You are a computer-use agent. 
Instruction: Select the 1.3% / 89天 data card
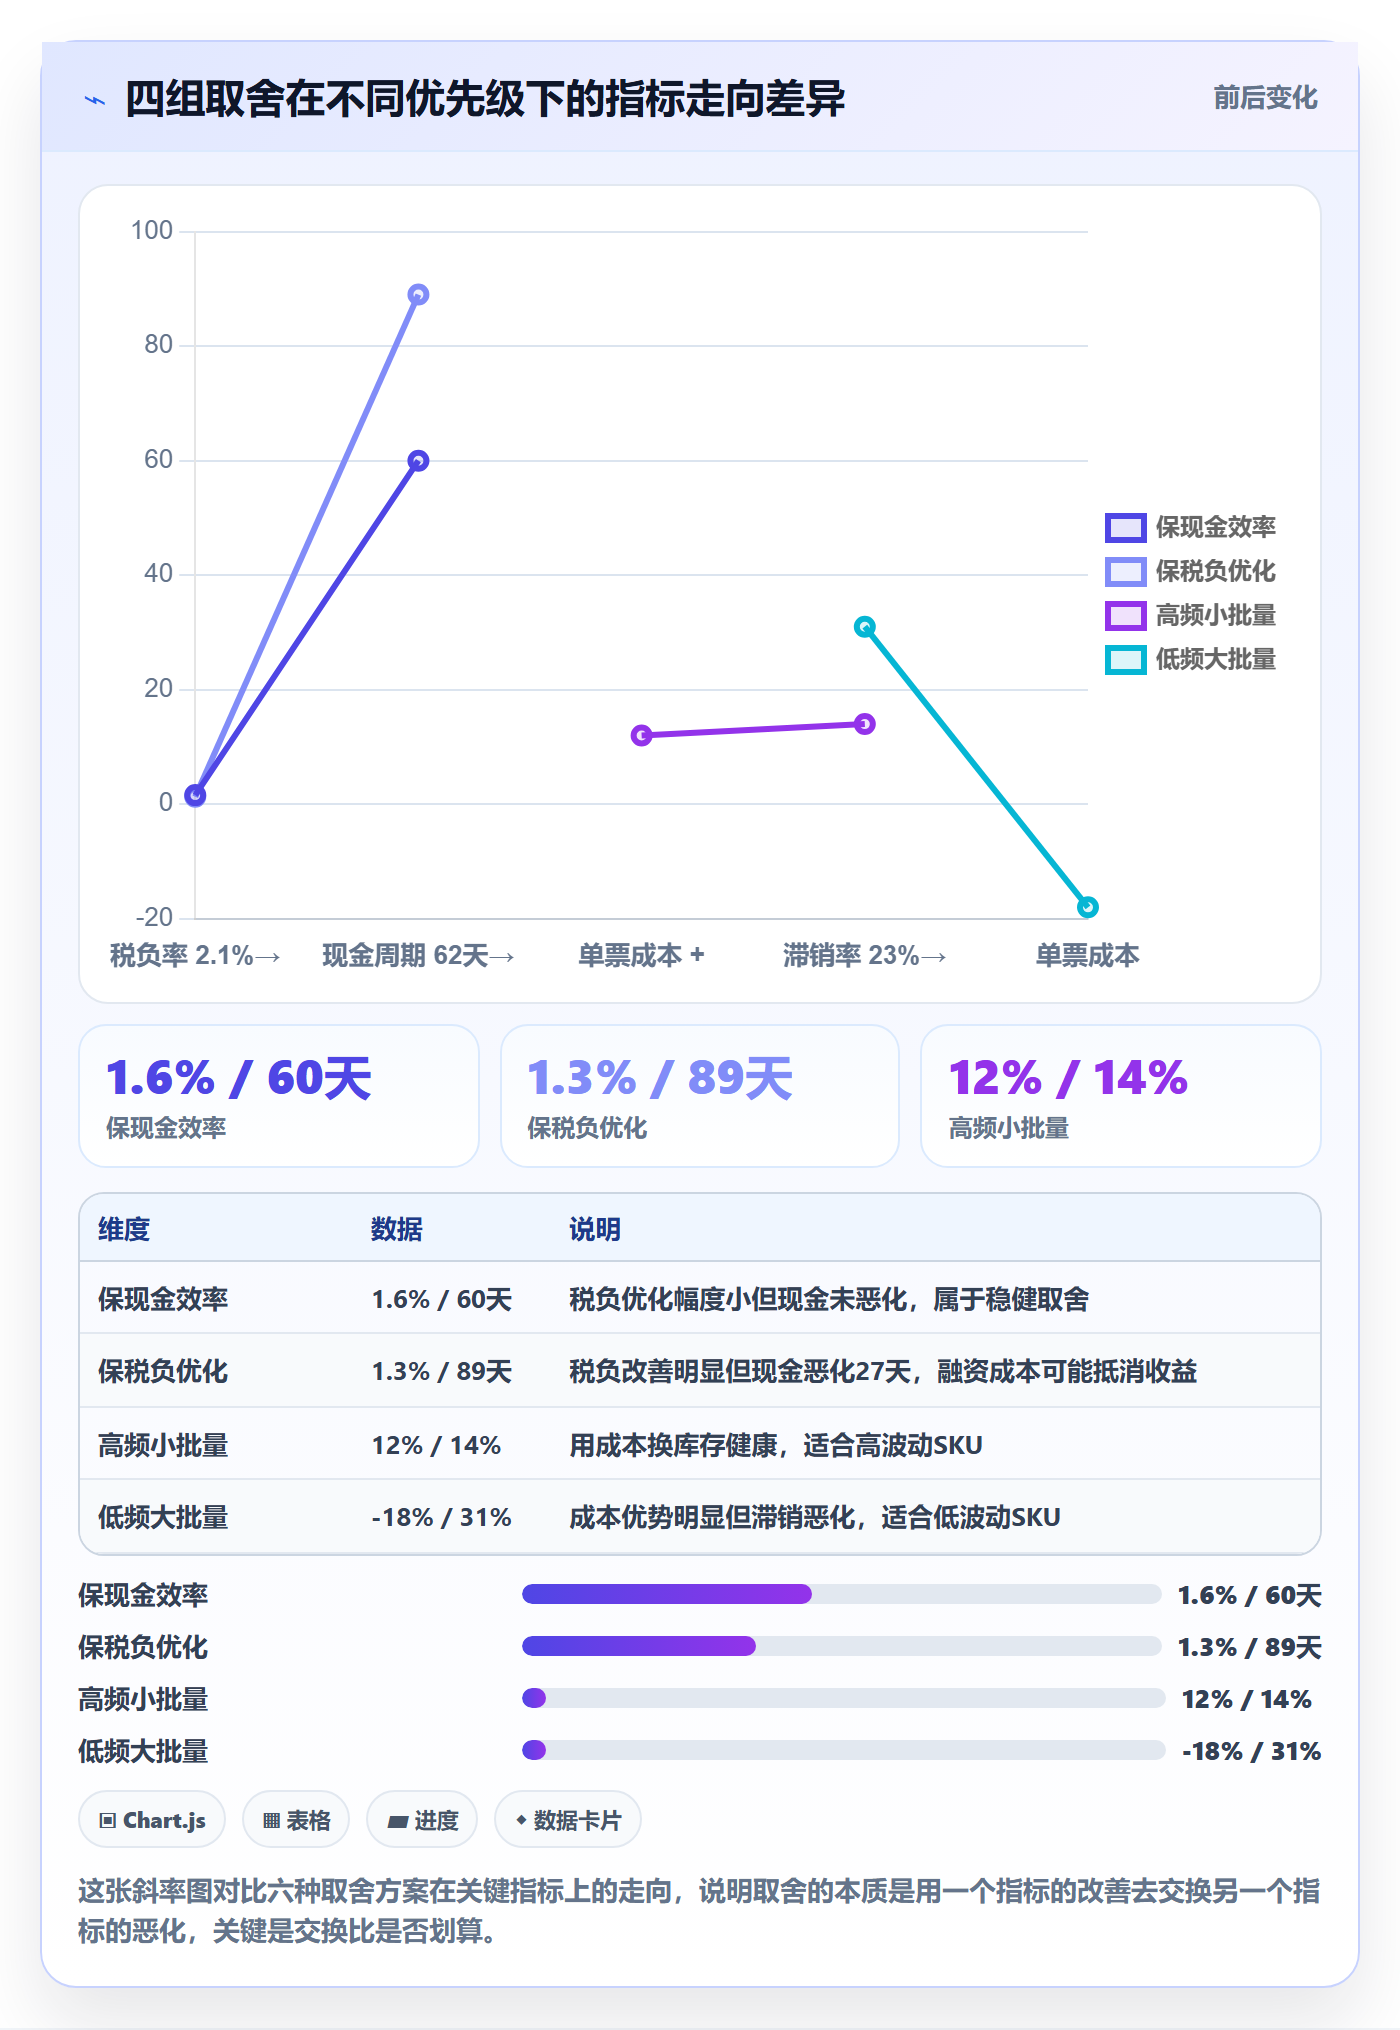700,1095
